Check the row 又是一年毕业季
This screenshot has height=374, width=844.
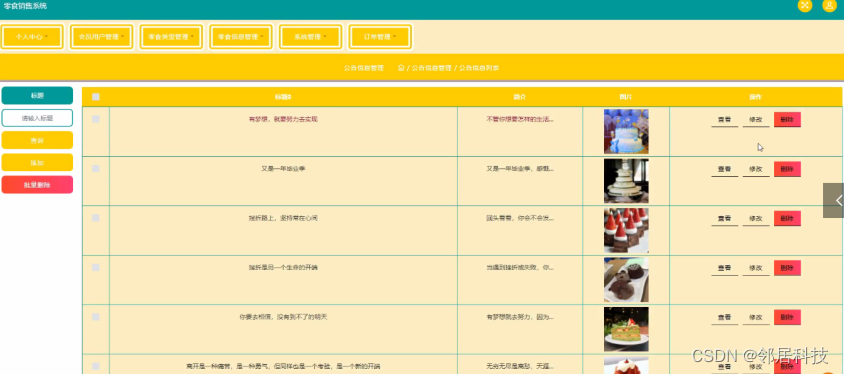(x=96, y=168)
